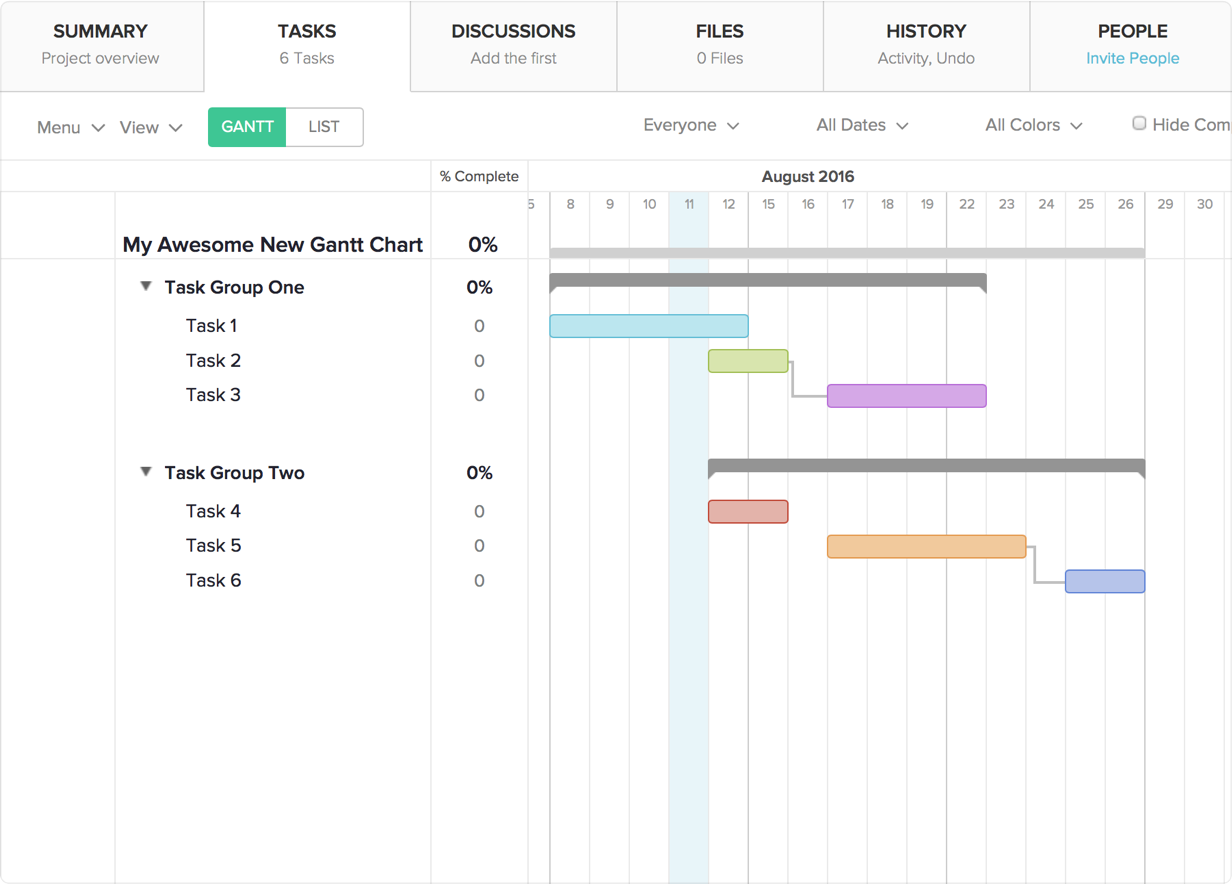The height and width of the screenshot is (884, 1232).
Task: Open the Everyone filter dropdown
Action: click(691, 125)
